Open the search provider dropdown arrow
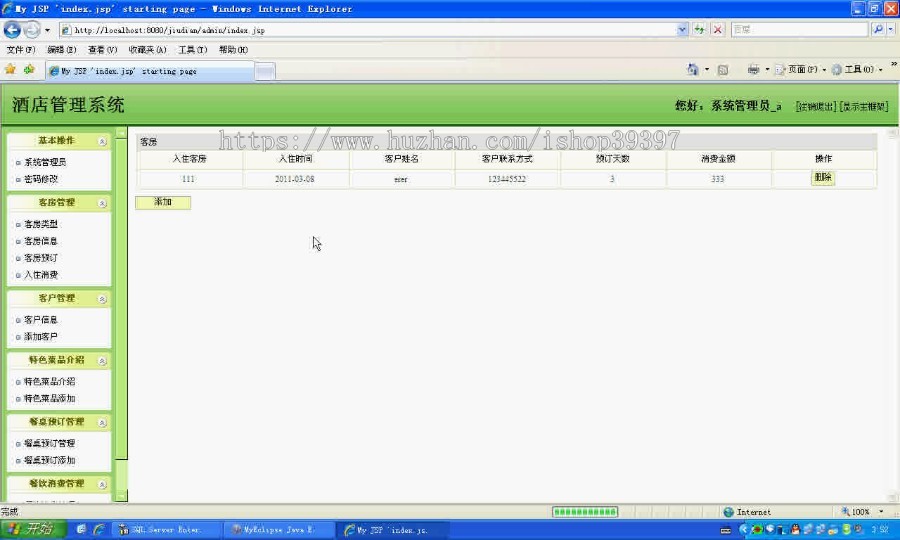Image resolution: width=900 pixels, height=540 pixels. [890, 29]
